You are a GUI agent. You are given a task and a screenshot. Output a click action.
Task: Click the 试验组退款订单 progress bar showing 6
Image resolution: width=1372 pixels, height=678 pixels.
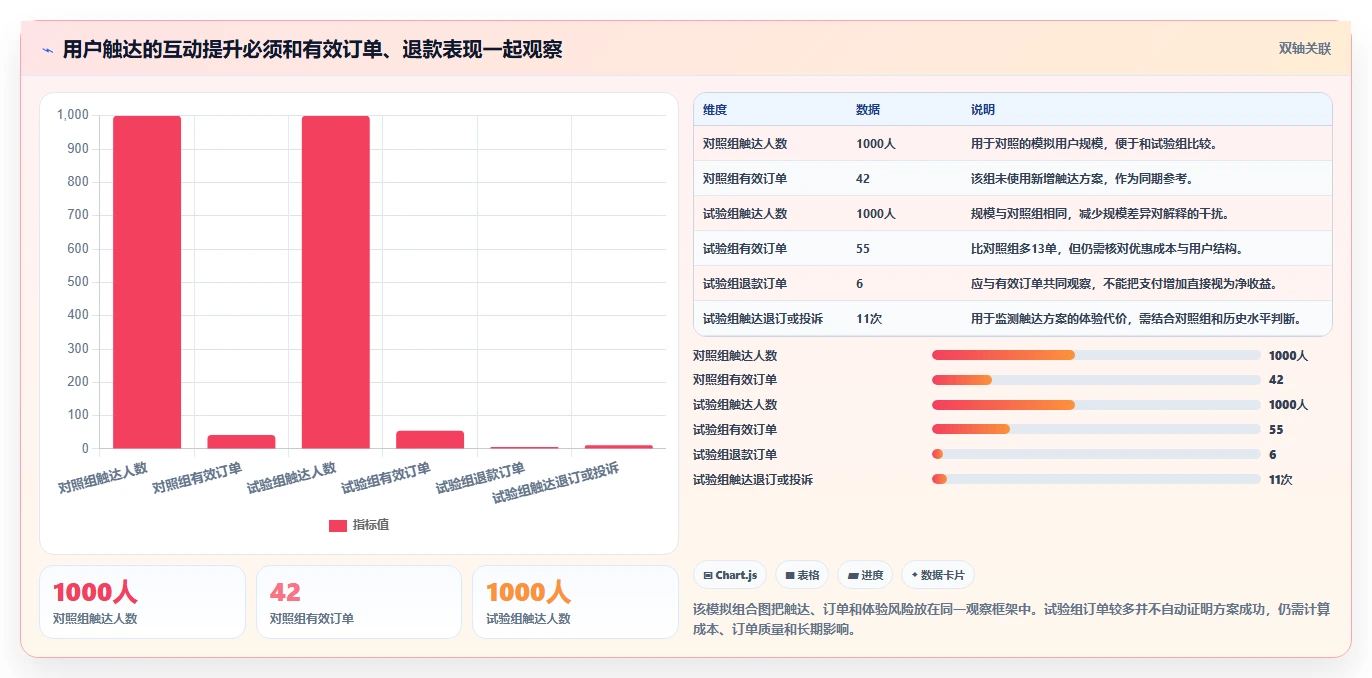coord(1096,454)
